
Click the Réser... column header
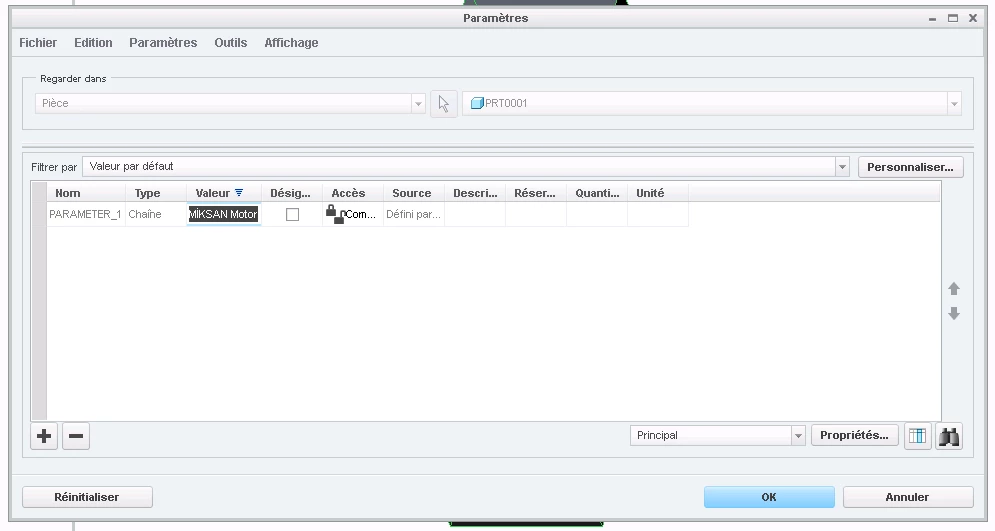(536, 193)
